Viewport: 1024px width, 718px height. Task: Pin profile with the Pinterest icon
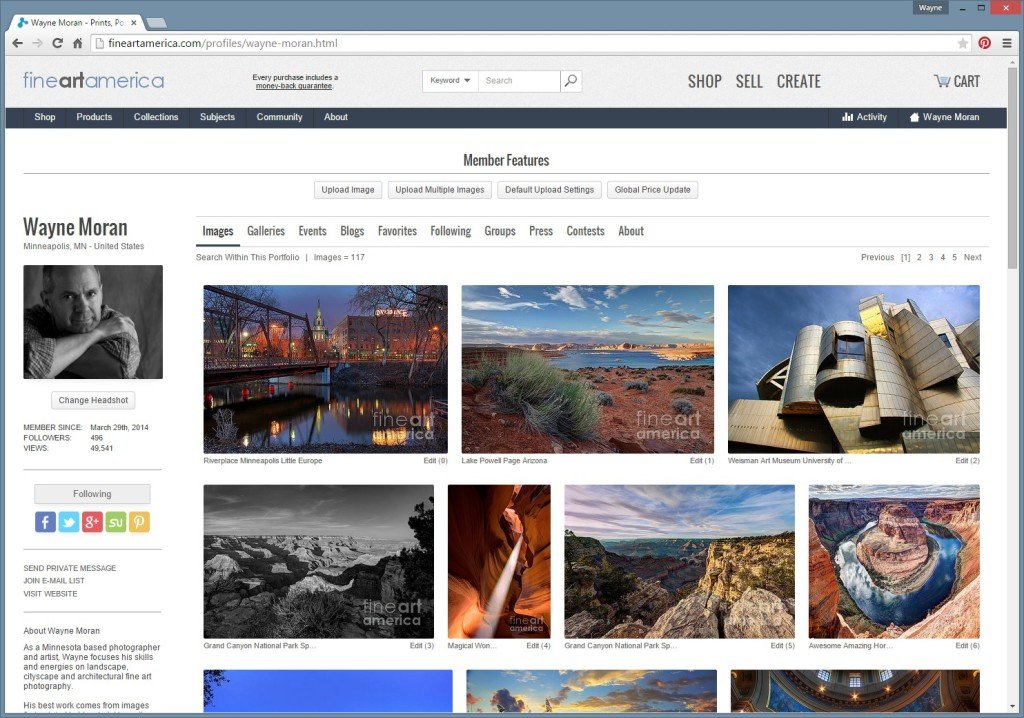(139, 521)
